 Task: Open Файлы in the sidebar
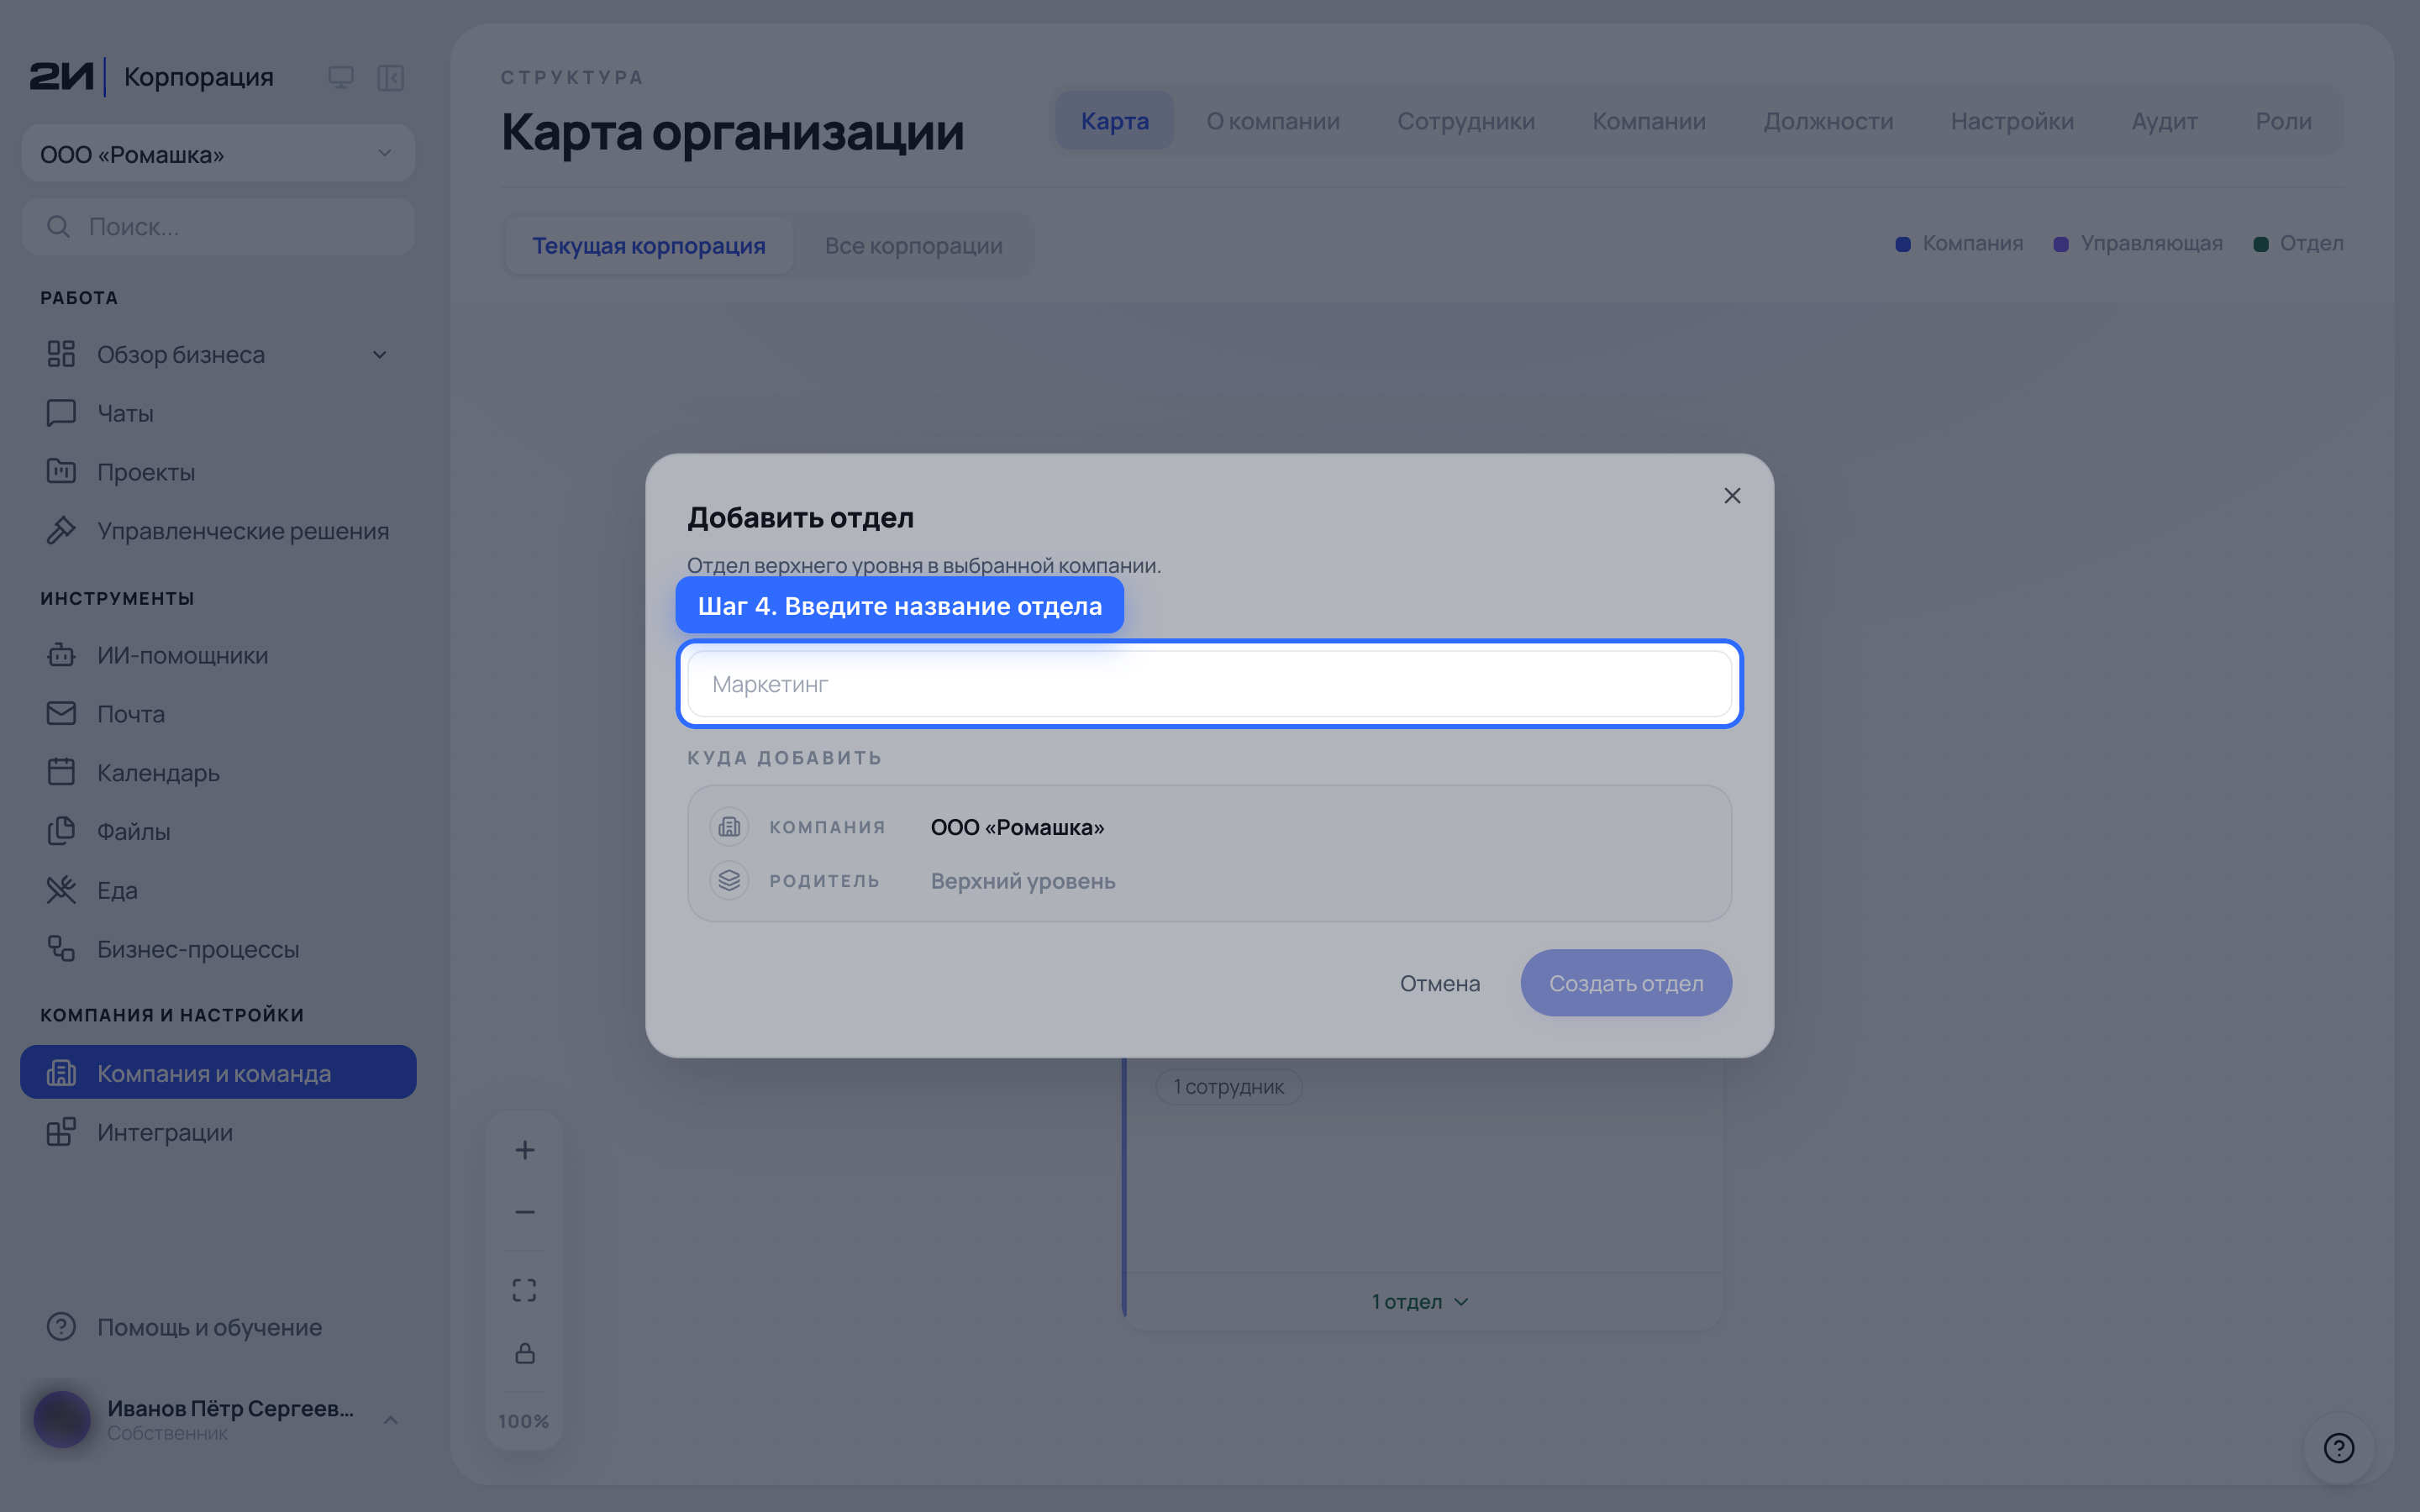218,831
